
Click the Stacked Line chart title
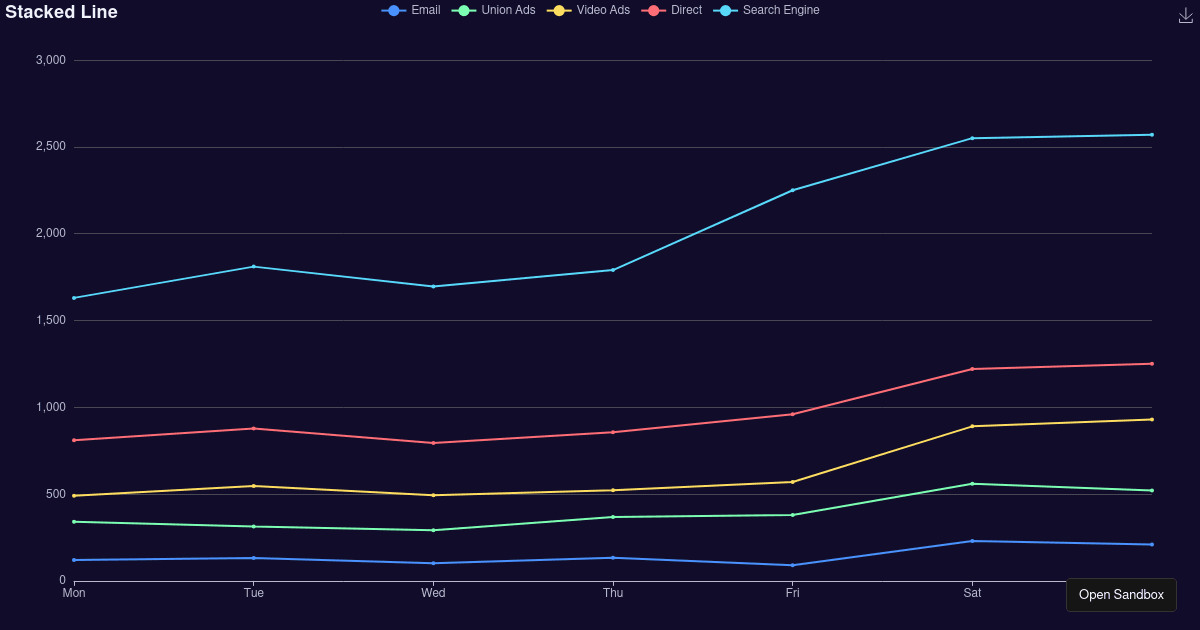point(60,13)
